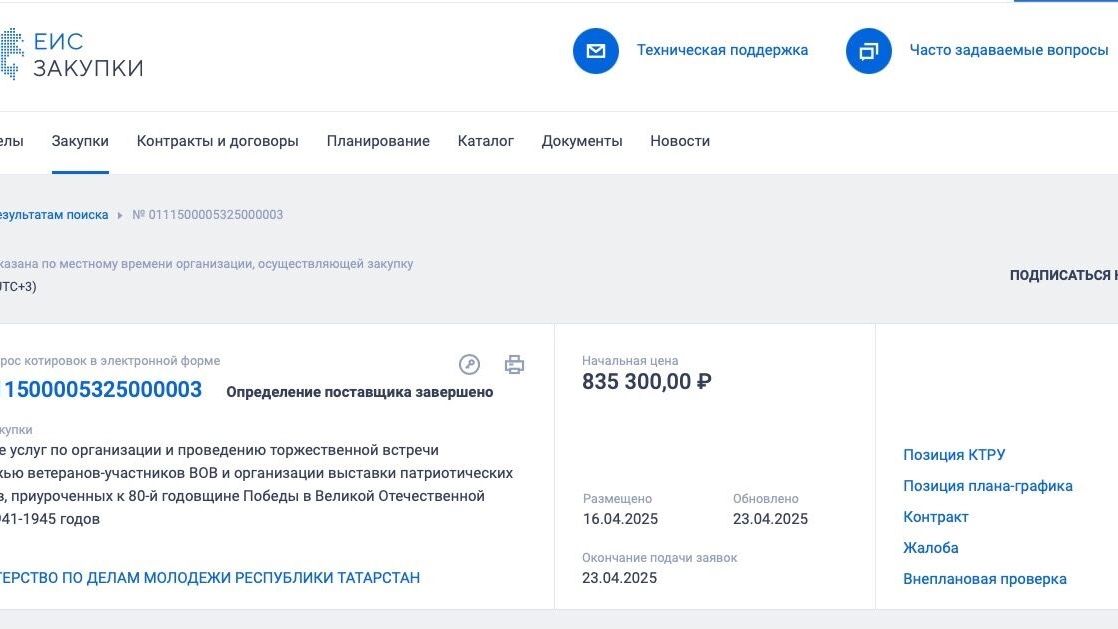1118x629 pixels.
Task: Select the Планирование menu item
Action: (x=378, y=141)
